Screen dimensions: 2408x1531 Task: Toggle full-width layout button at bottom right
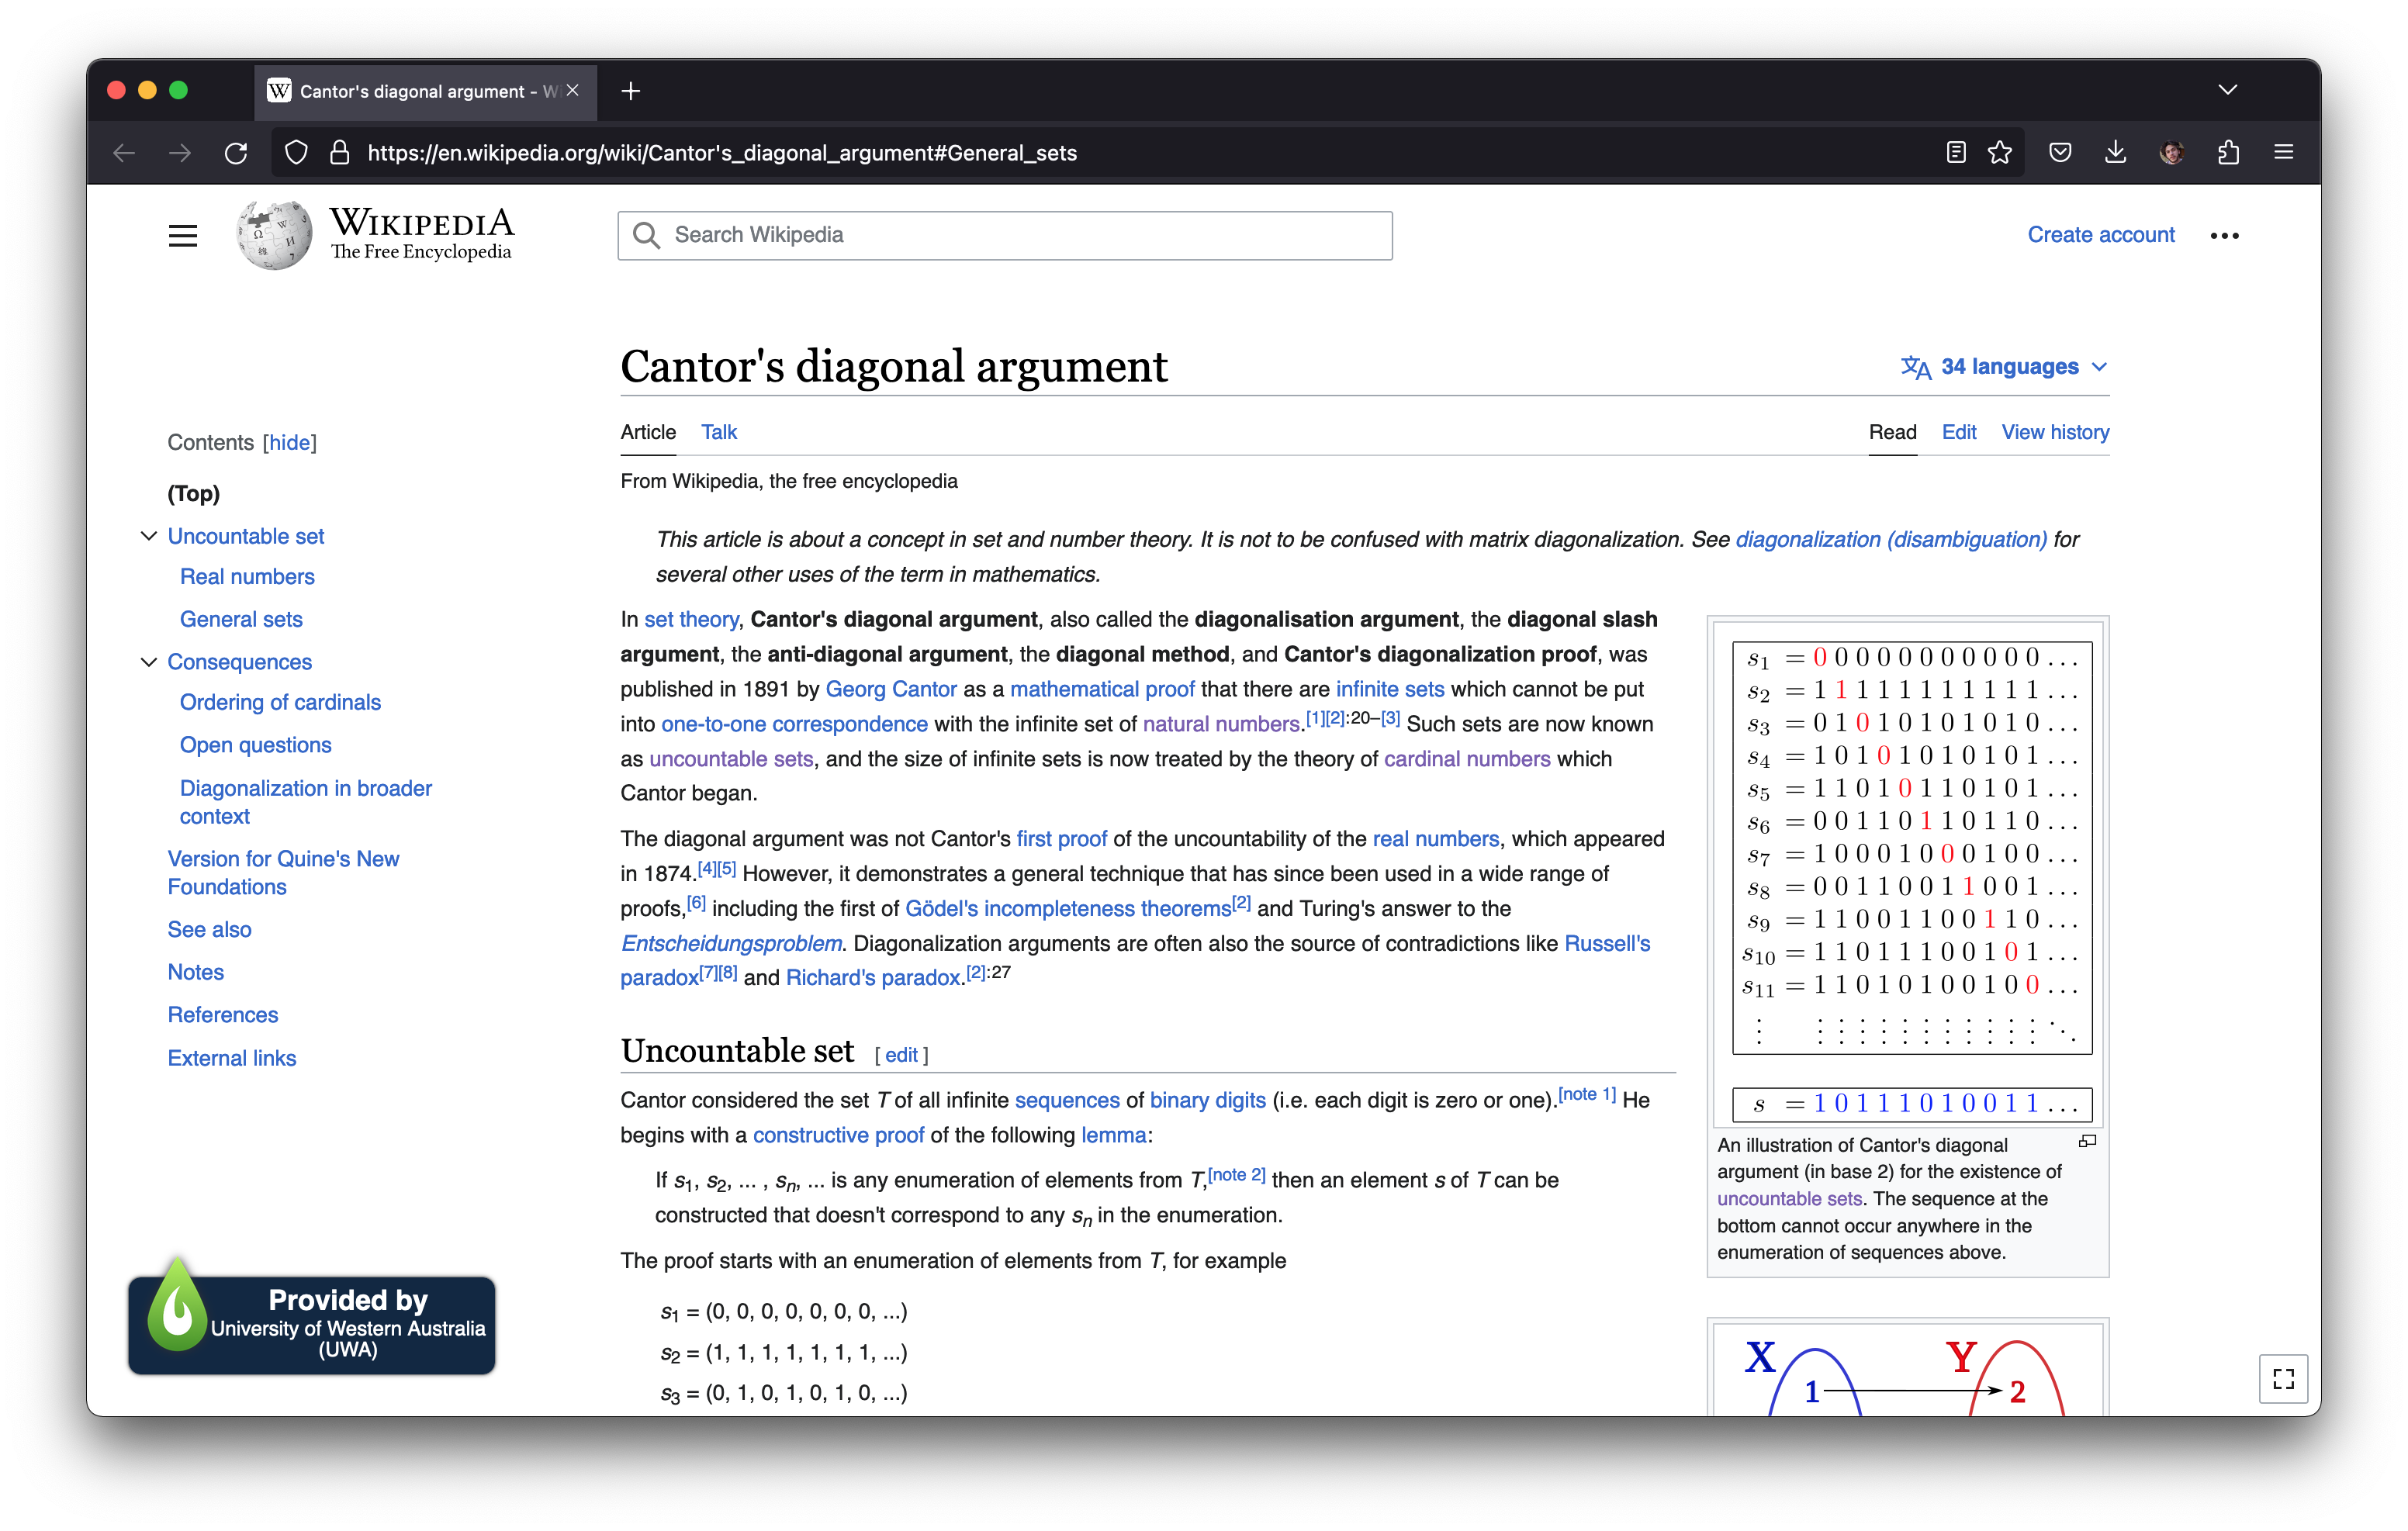[2284, 1379]
